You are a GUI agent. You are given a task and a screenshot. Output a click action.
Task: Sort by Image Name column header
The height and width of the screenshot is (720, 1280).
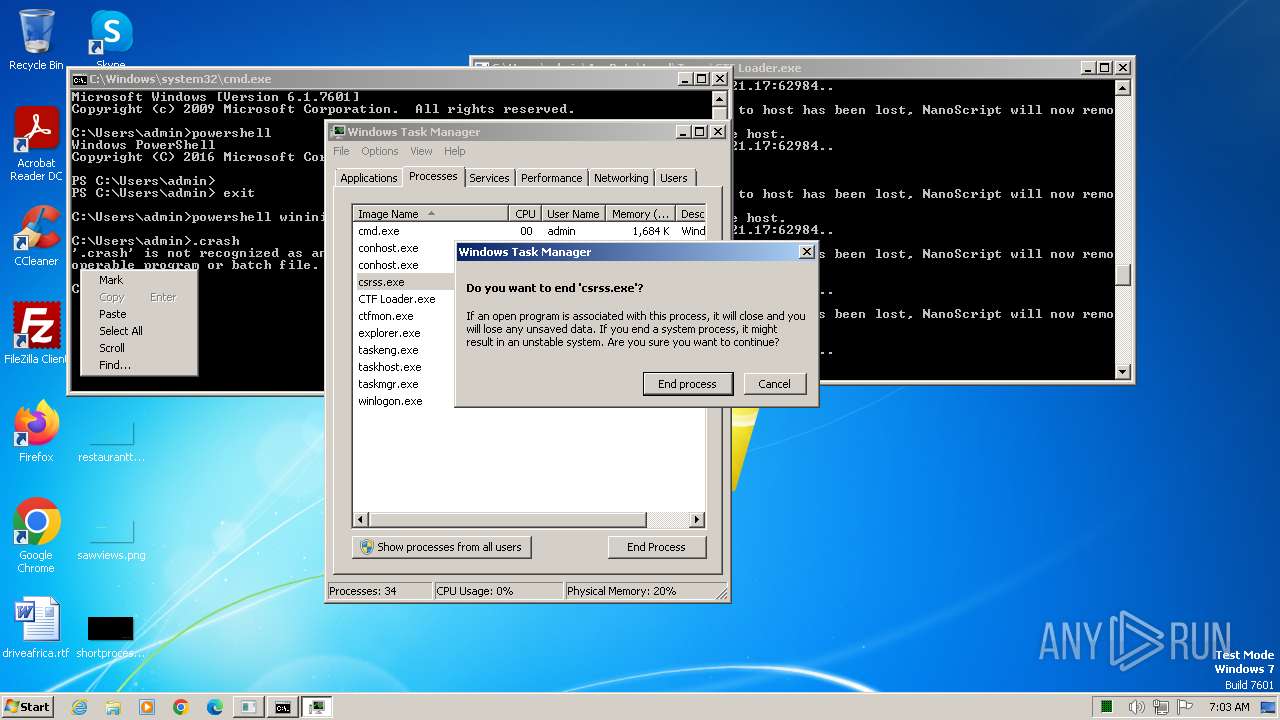(x=431, y=214)
